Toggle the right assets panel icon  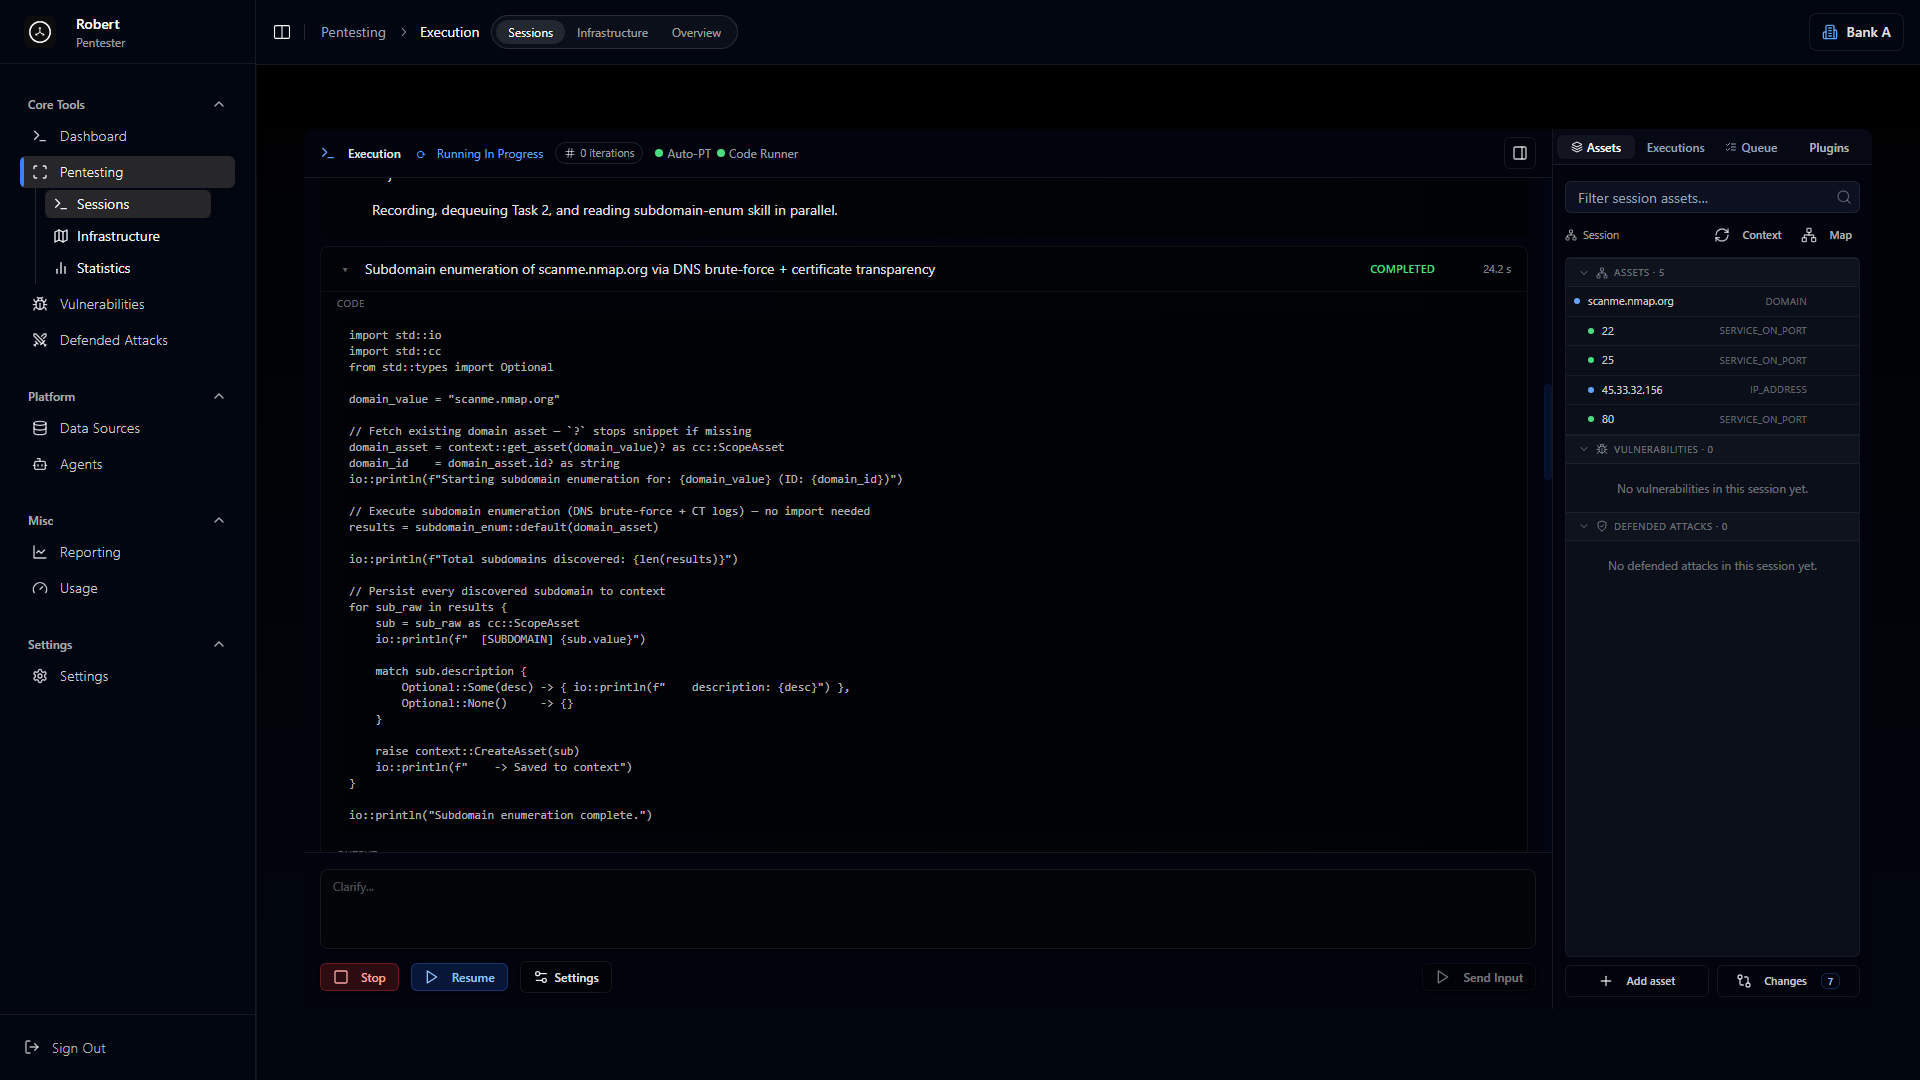click(1520, 153)
